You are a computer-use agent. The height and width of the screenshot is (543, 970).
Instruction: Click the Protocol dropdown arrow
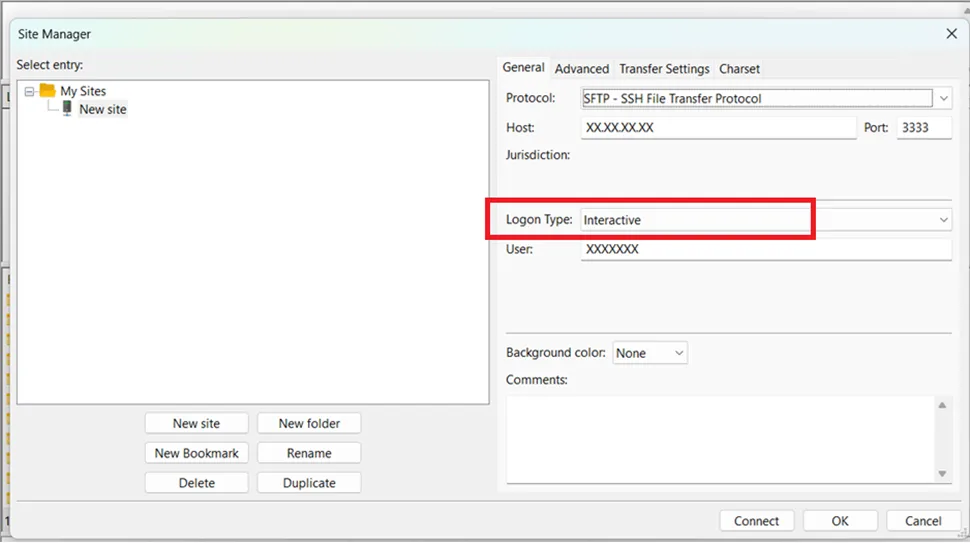coord(943,98)
